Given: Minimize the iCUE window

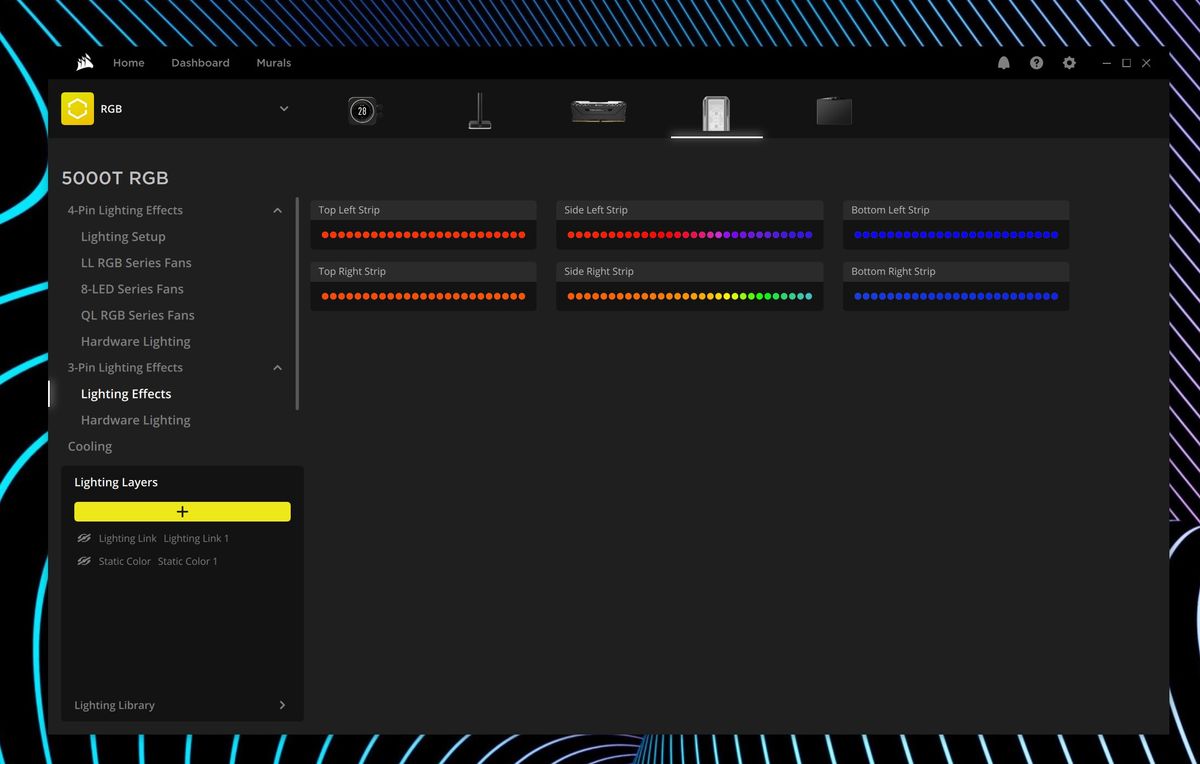Looking at the screenshot, I should 1106,62.
